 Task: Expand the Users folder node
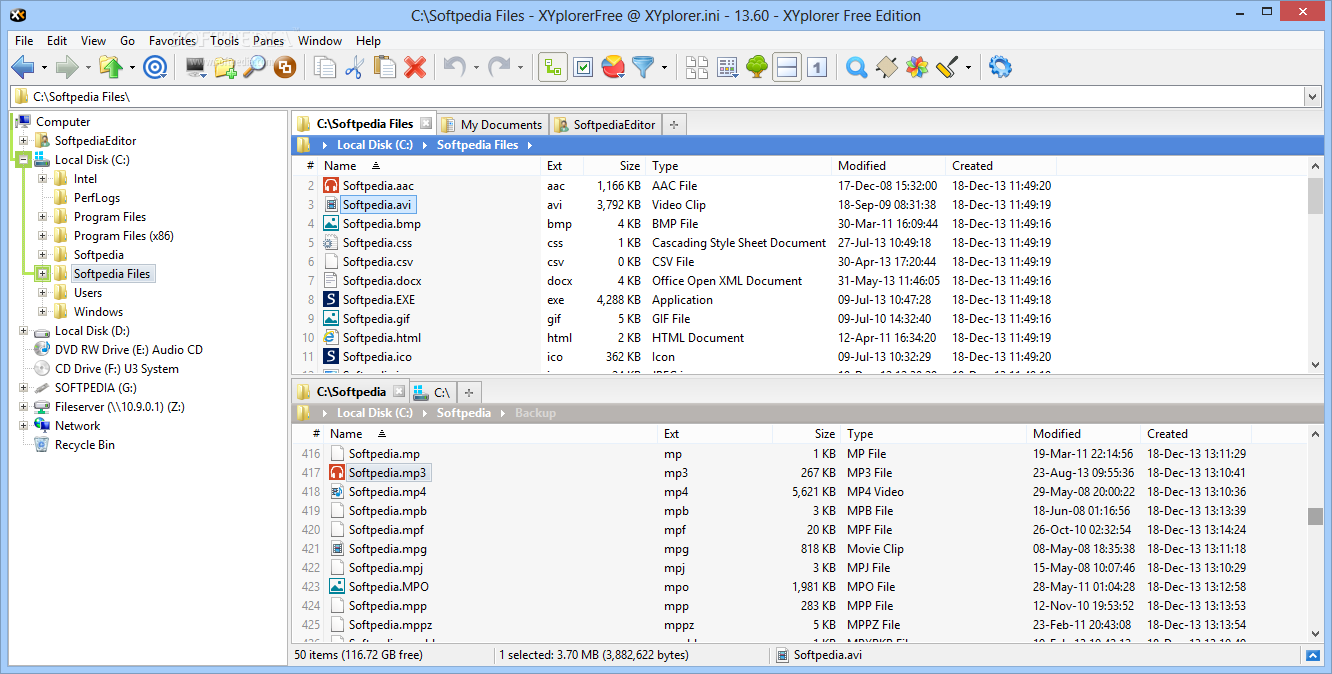click(42, 293)
